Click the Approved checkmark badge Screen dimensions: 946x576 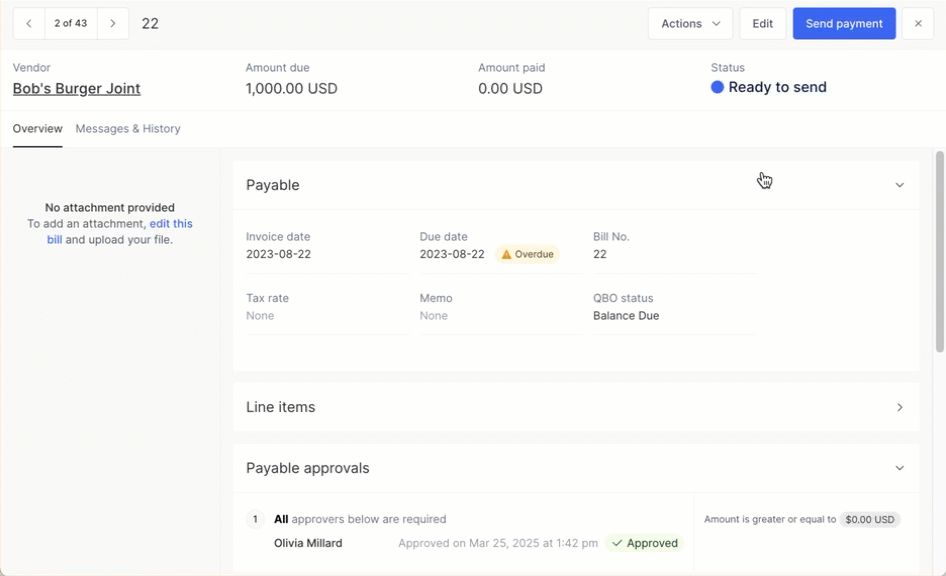pos(644,543)
